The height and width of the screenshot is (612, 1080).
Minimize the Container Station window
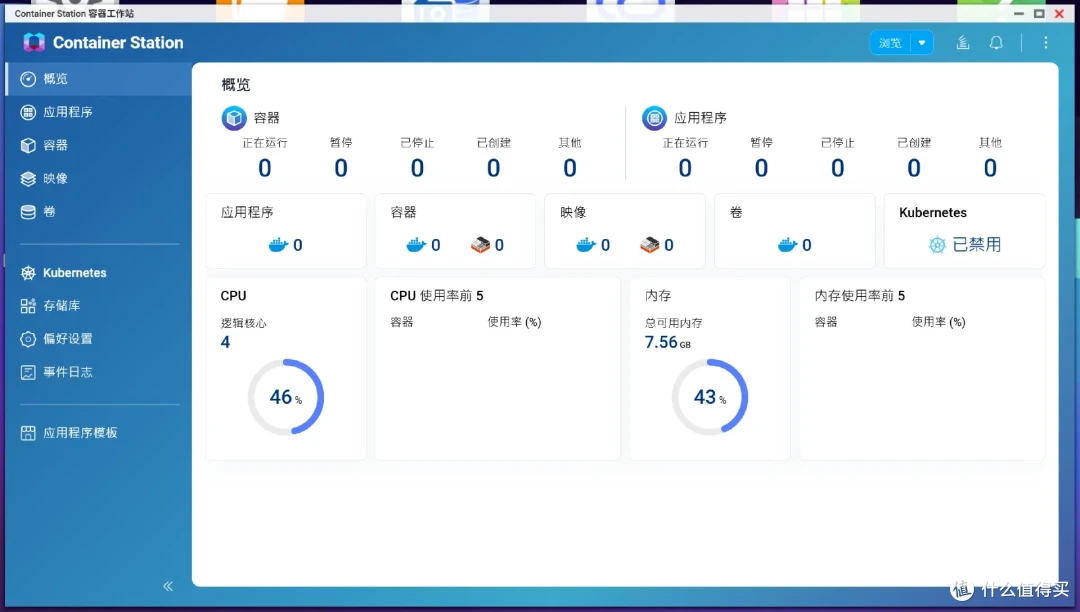coord(1019,13)
